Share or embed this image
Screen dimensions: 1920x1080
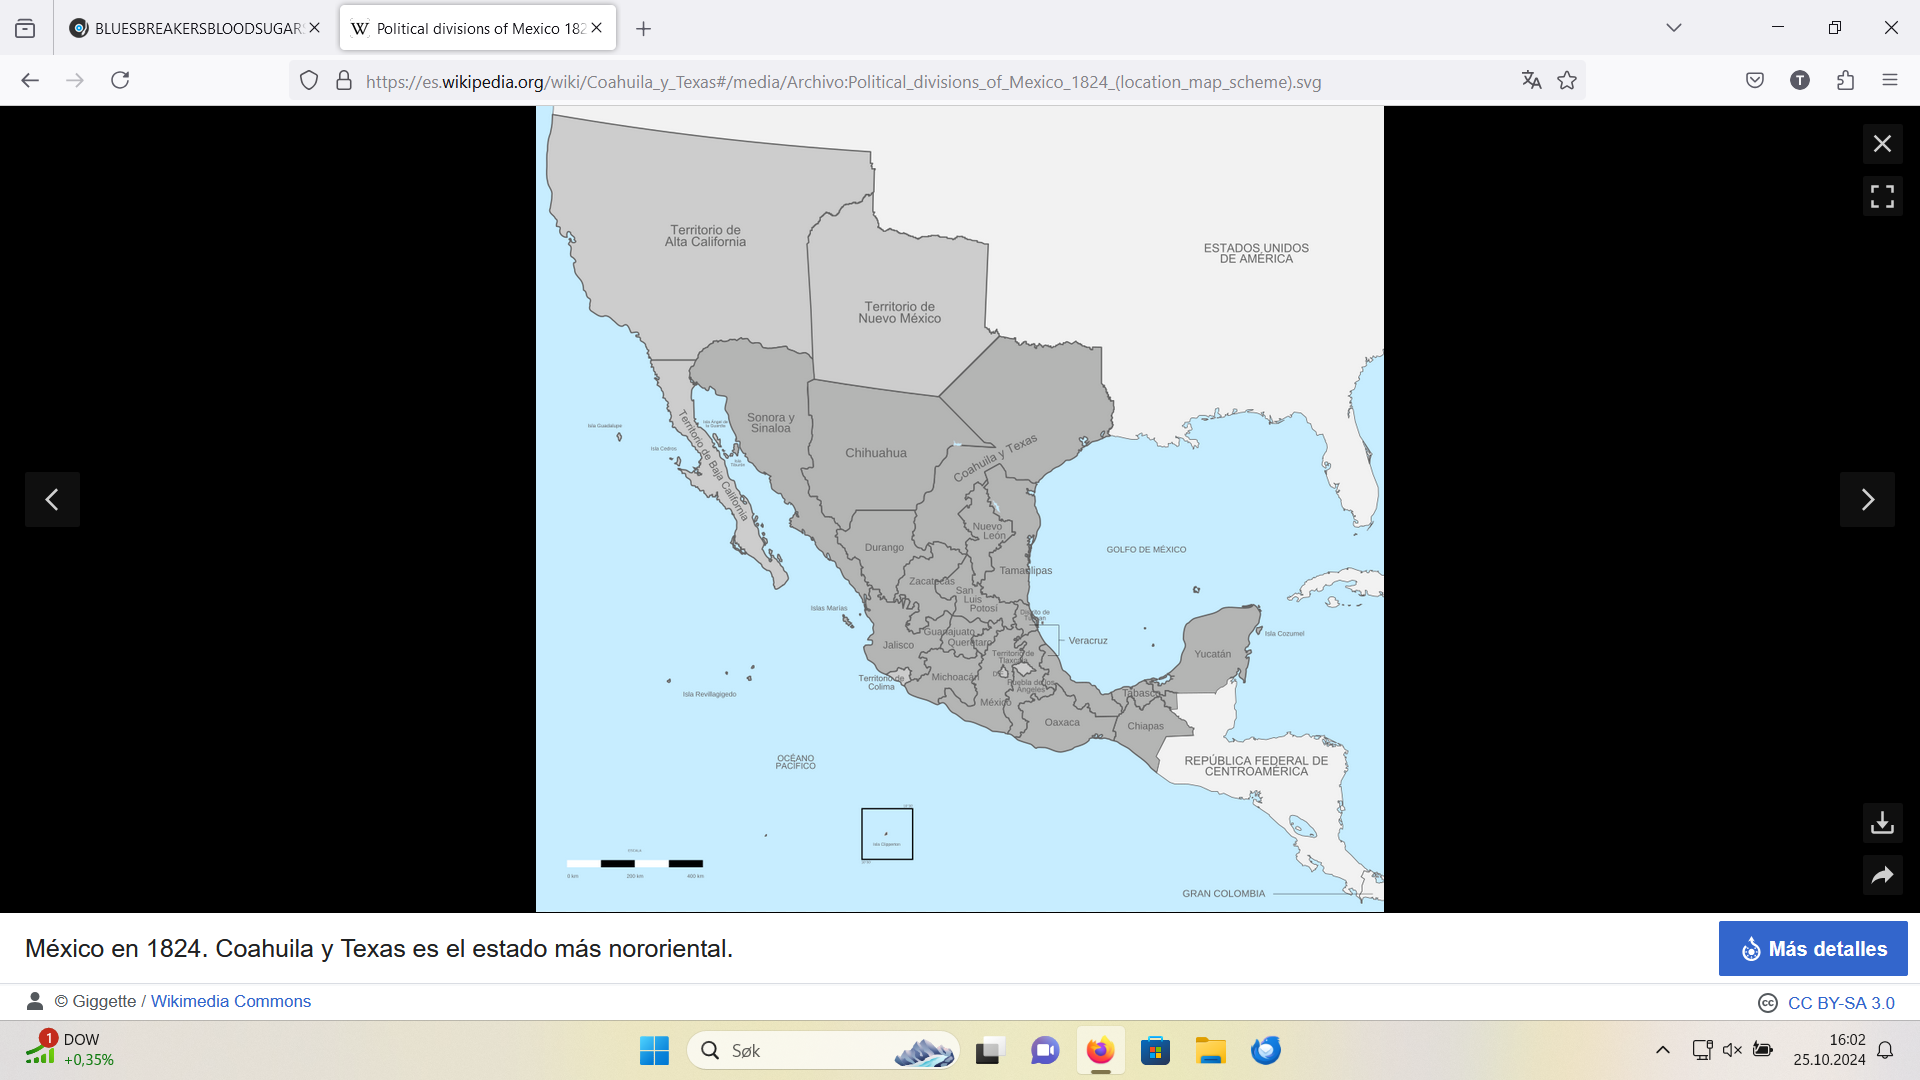tap(1882, 876)
